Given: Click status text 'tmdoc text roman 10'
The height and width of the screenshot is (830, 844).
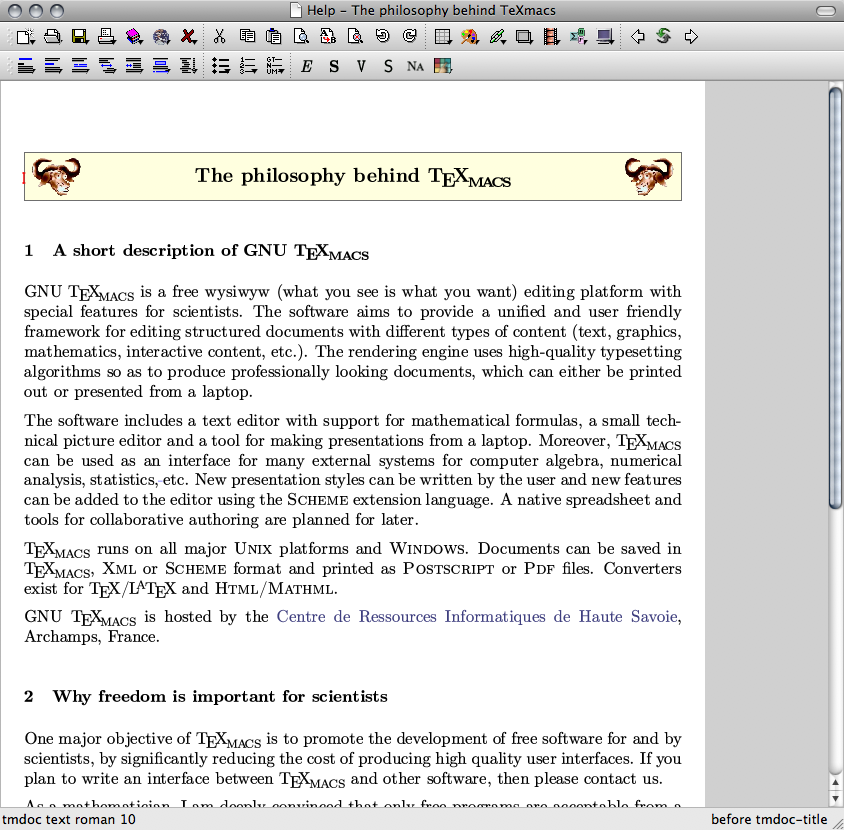Looking at the screenshot, I should point(69,820).
